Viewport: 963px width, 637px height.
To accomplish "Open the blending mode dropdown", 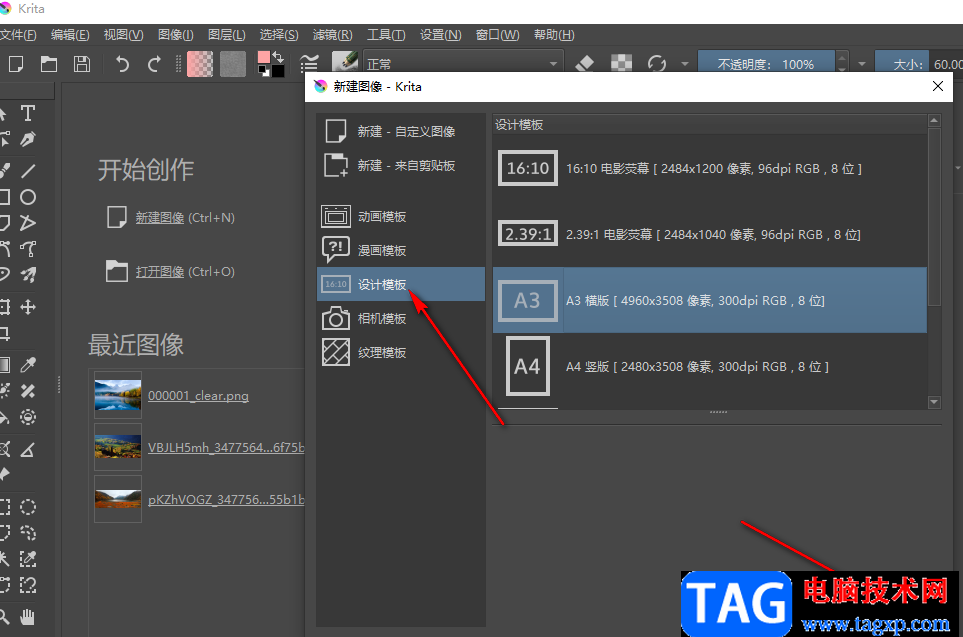I will point(462,64).
